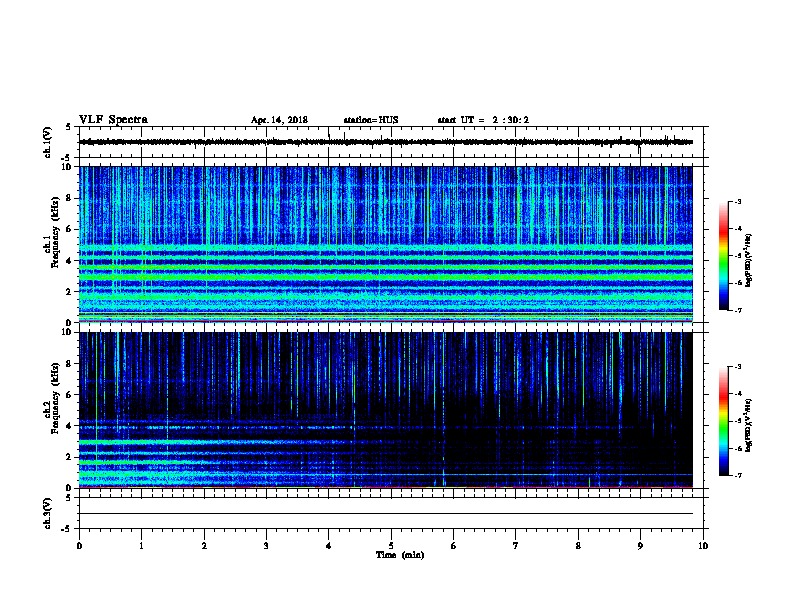
Task: Click the flat ch.3 waveform line
Action: pyautogui.click(x=386, y=514)
